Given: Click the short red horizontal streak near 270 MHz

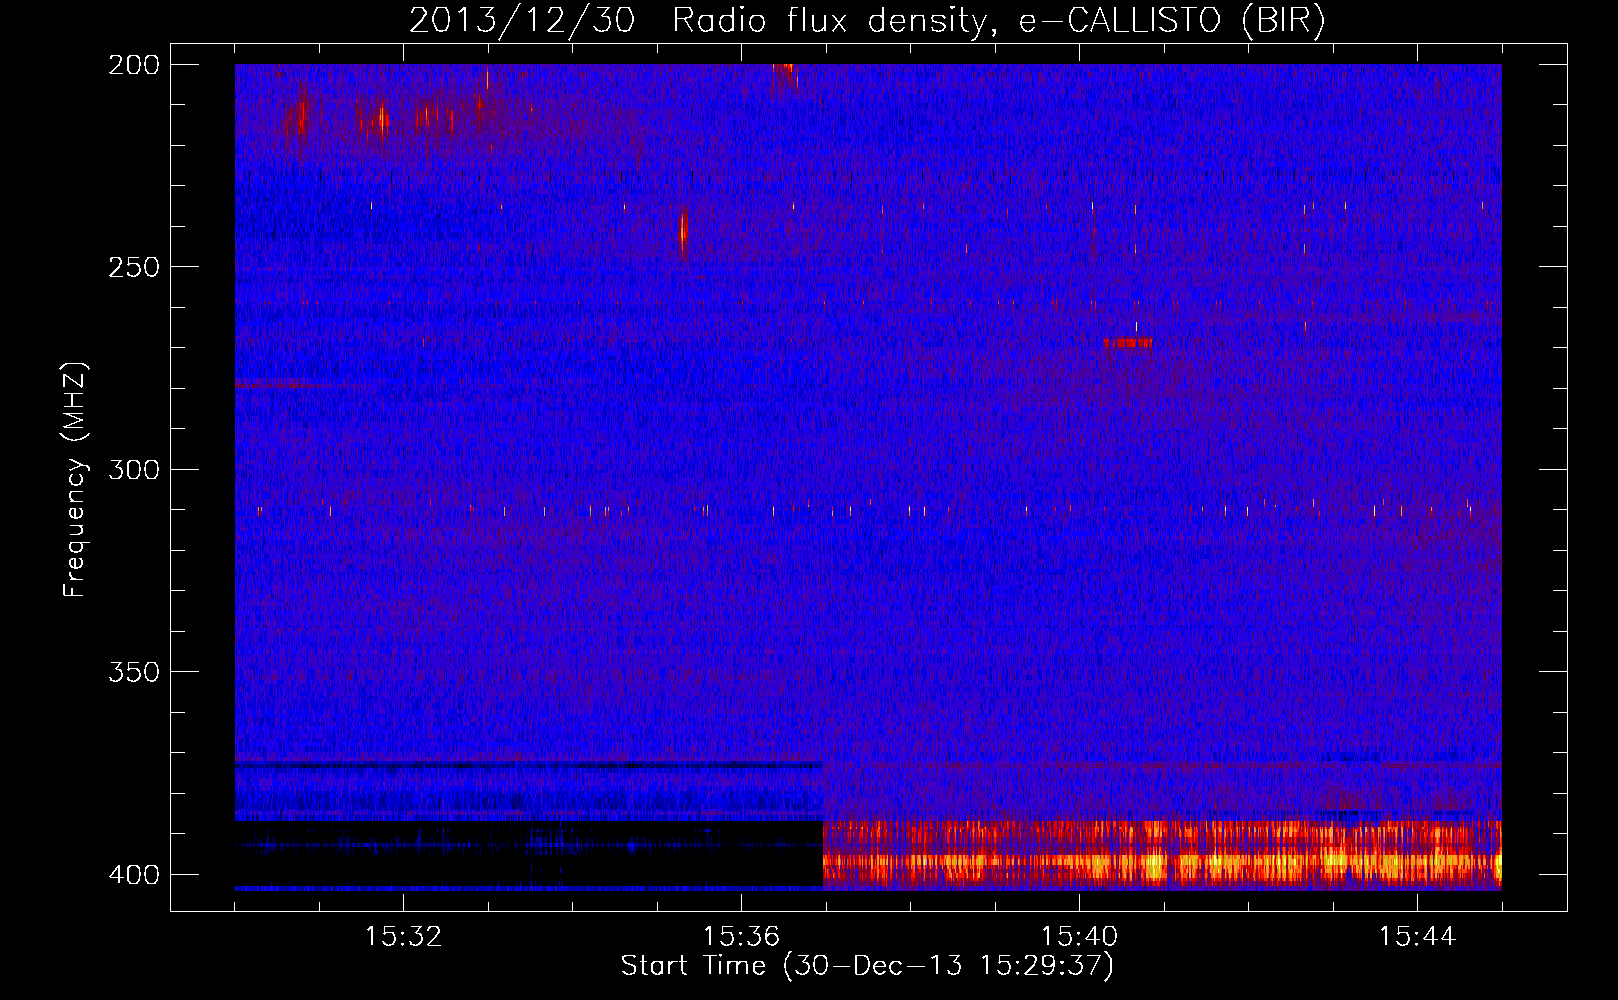Looking at the screenshot, I should [1128, 343].
